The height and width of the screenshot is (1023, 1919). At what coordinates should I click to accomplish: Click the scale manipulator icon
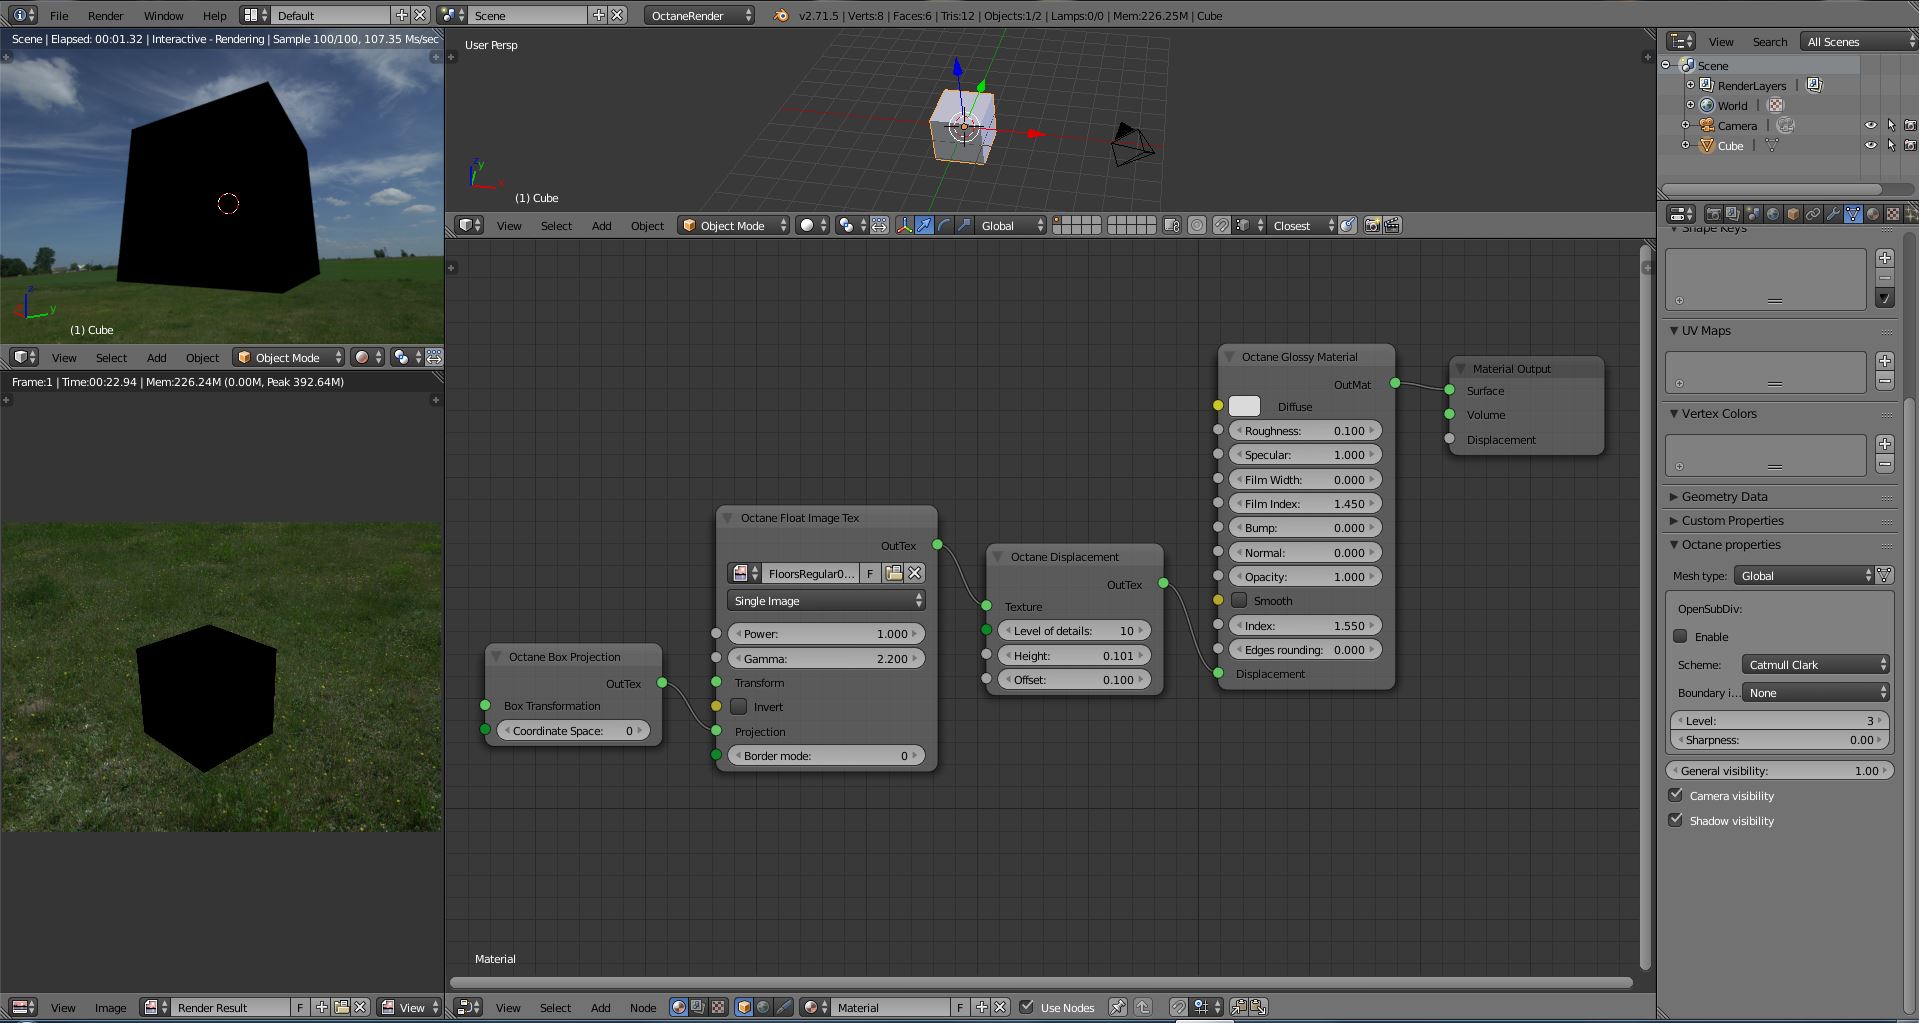click(964, 225)
